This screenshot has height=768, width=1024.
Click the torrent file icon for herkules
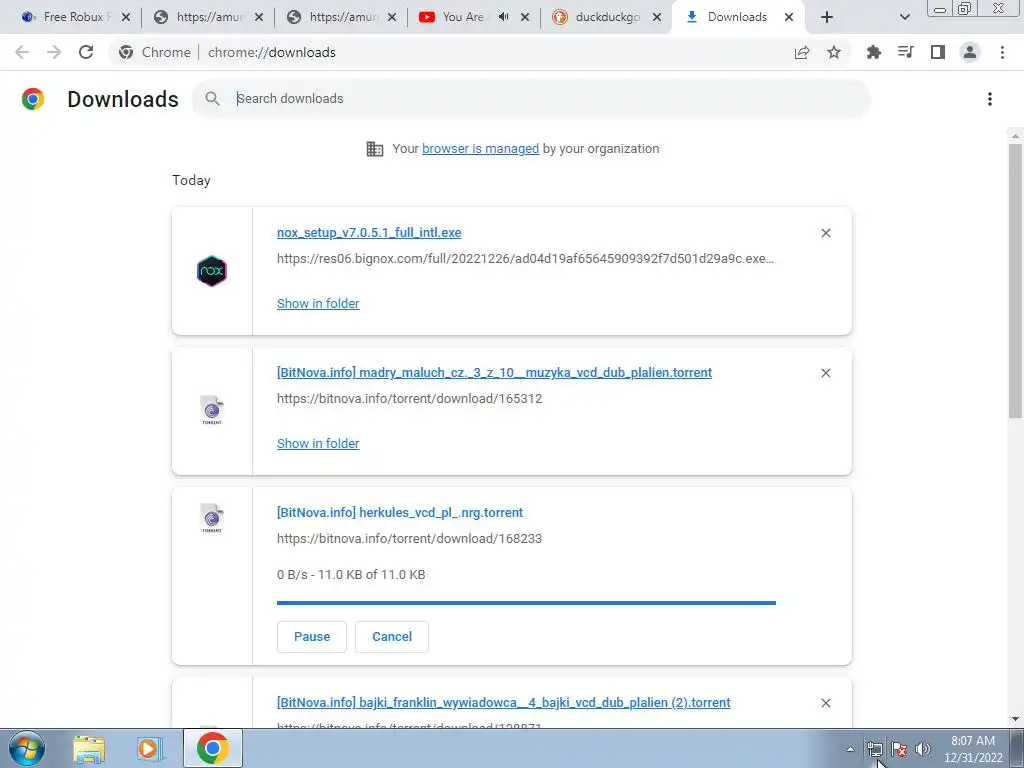click(212, 519)
